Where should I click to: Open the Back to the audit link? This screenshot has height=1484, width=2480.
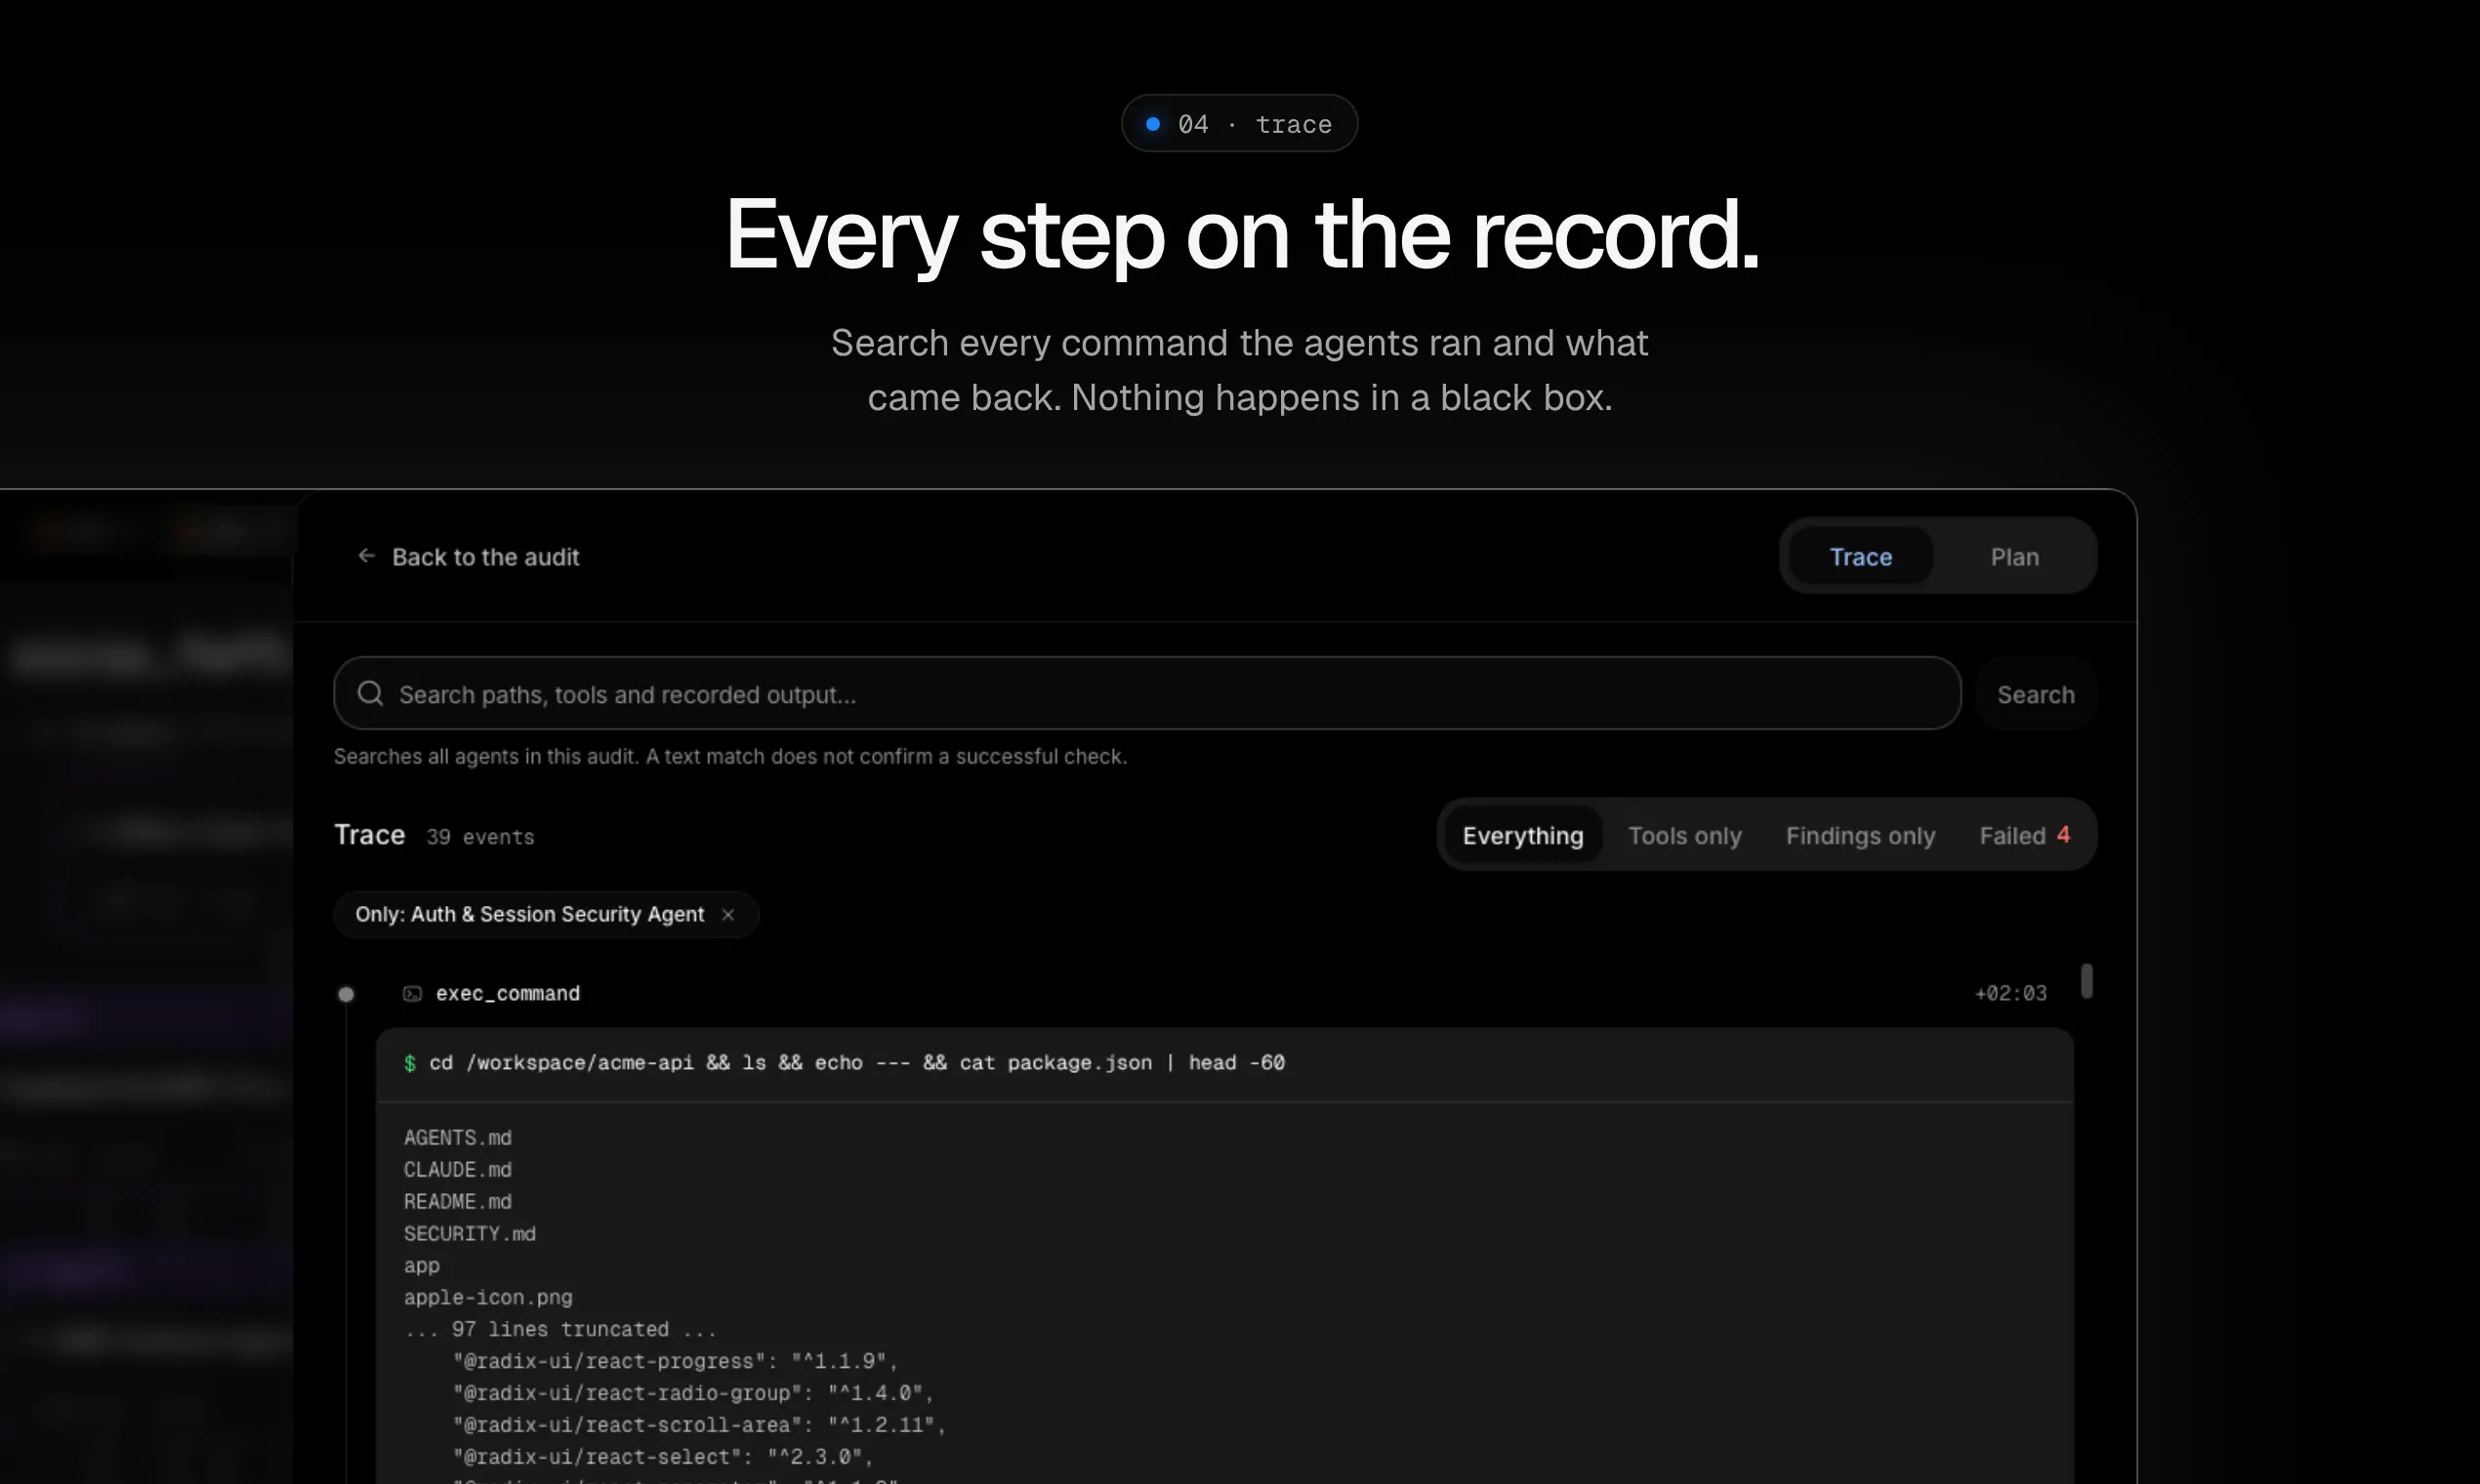[x=468, y=556]
